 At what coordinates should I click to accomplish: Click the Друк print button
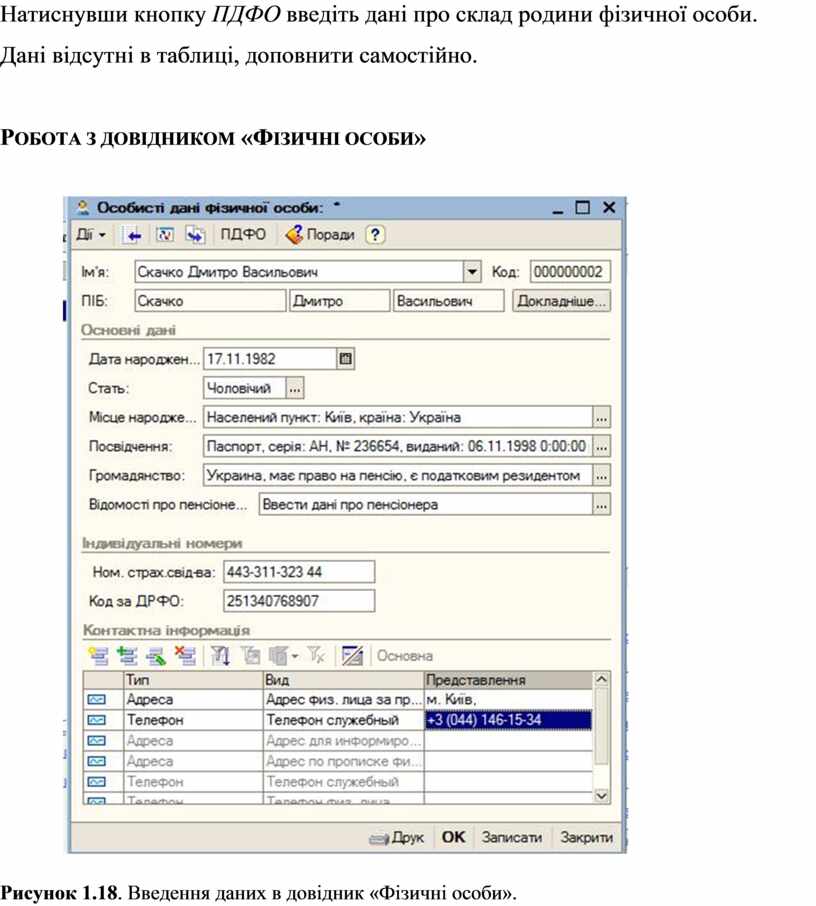point(398,837)
